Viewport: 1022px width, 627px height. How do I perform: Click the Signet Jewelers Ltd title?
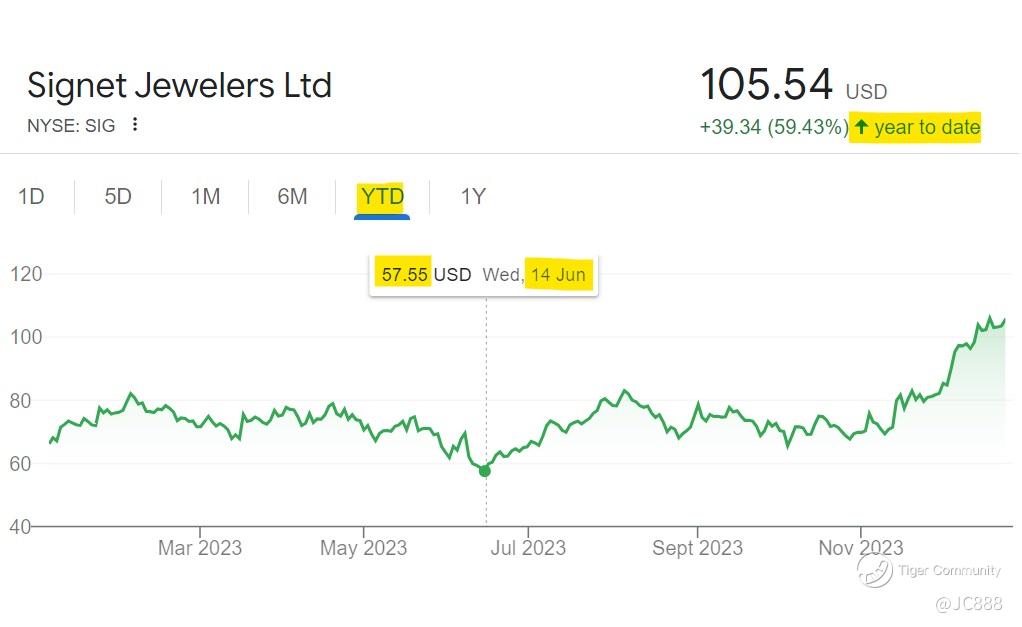(179, 85)
